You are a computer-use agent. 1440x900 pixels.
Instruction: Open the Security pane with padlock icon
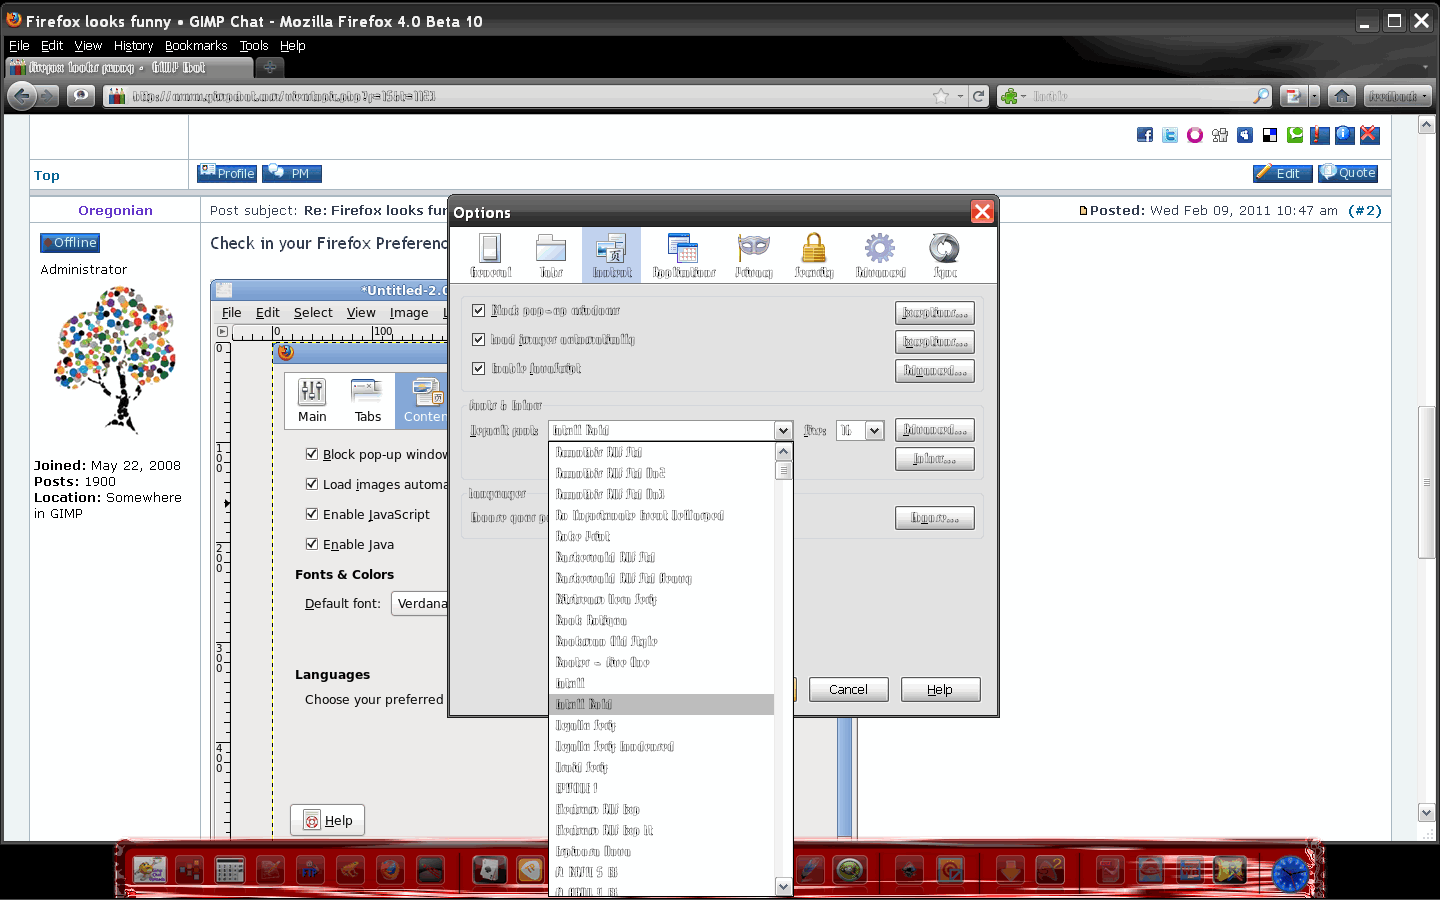pos(814,256)
